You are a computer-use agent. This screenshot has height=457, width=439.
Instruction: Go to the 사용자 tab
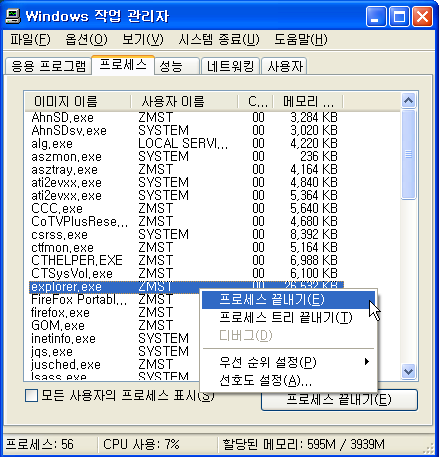pyautogui.click(x=284, y=66)
